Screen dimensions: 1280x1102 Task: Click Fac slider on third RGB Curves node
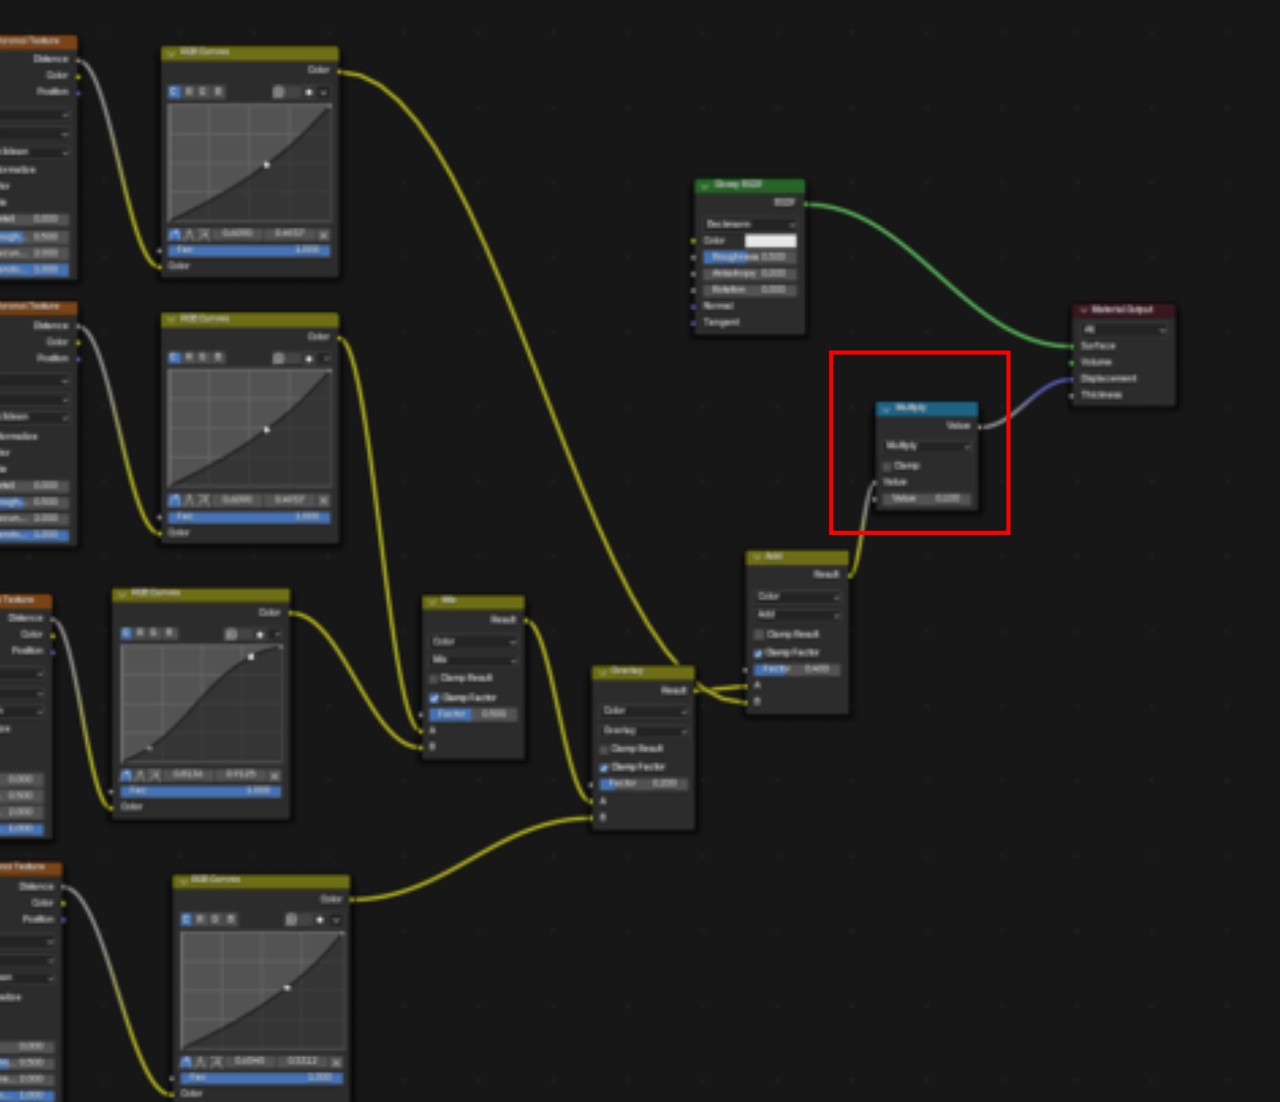[201, 791]
